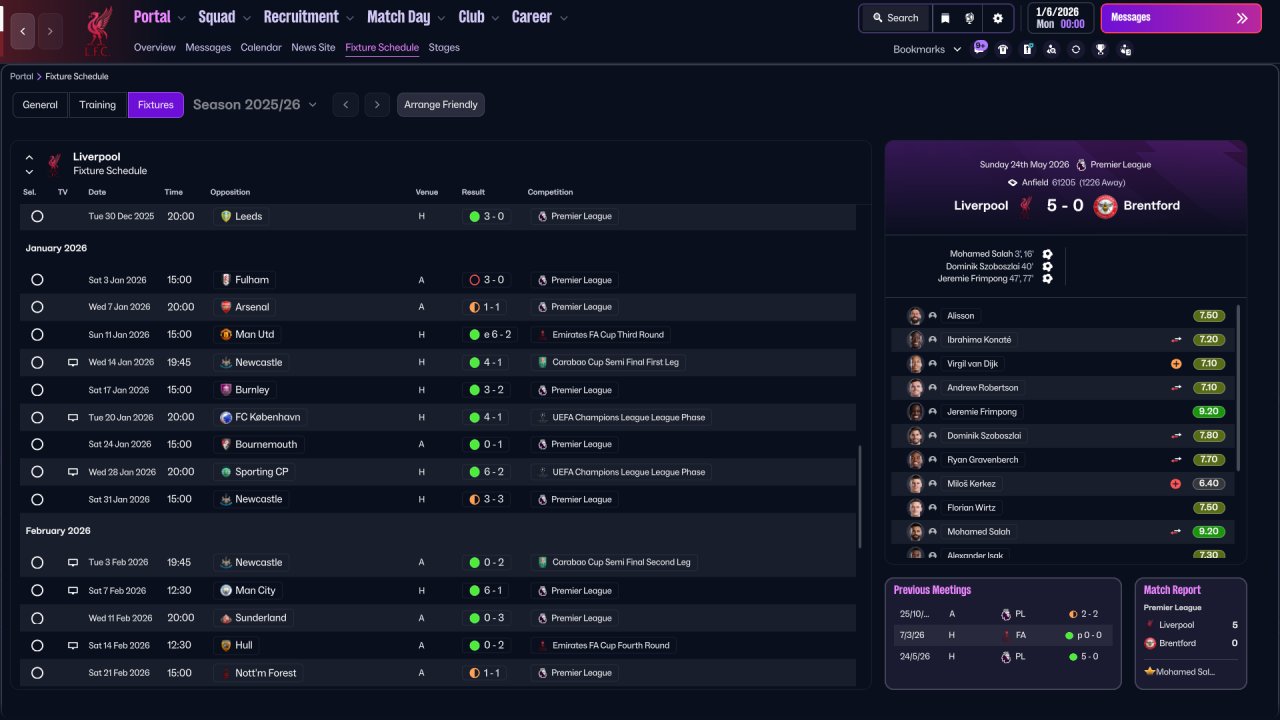Viewport: 1280px width, 720px height.
Task: Open the Bookmarks dropdown
Action: click(x=927, y=49)
